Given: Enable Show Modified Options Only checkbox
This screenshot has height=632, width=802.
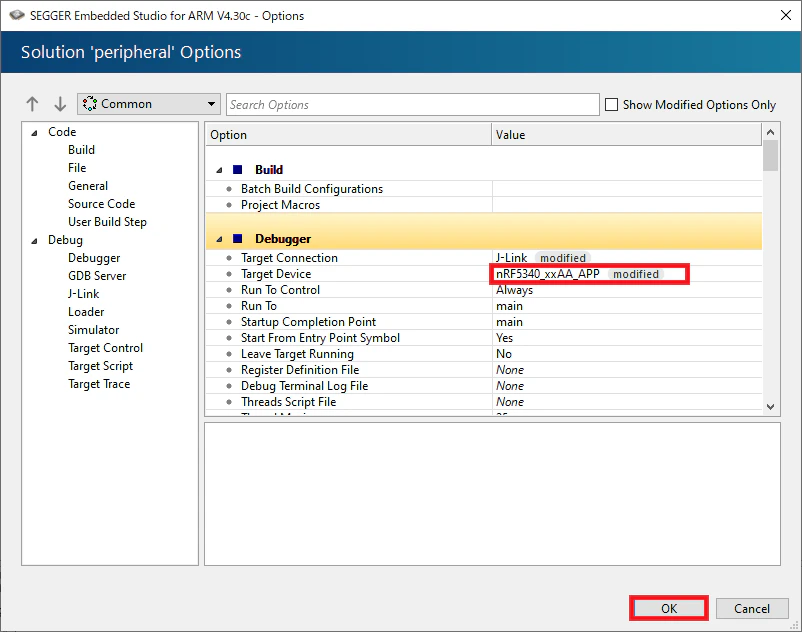Looking at the screenshot, I should (611, 105).
